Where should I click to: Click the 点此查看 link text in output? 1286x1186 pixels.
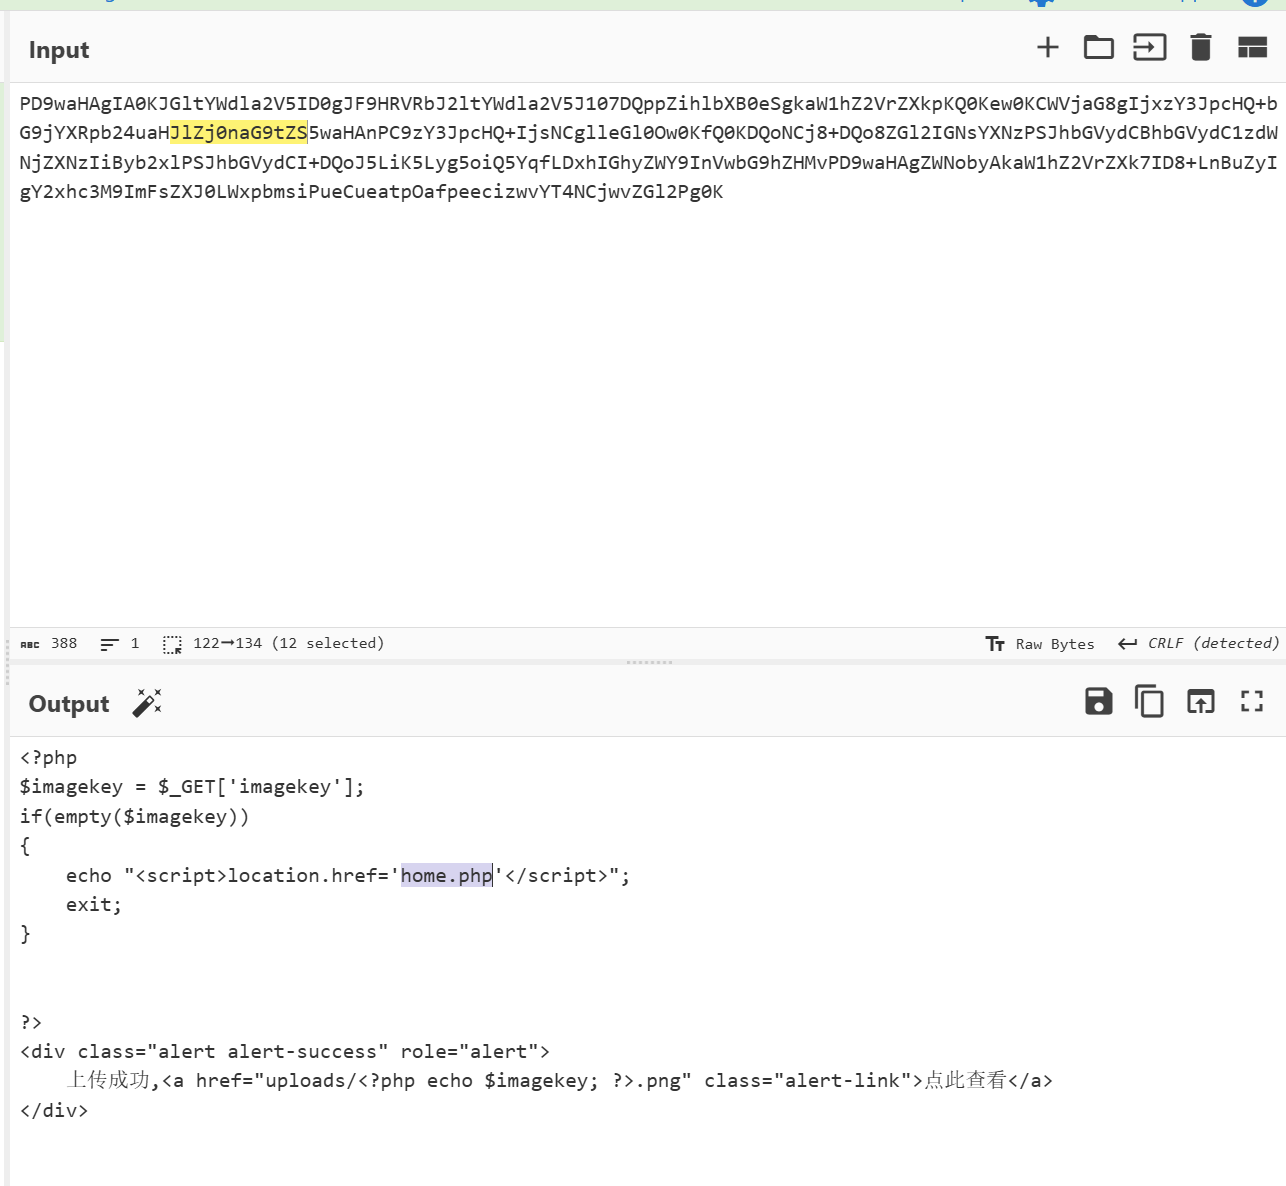click(965, 1081)
